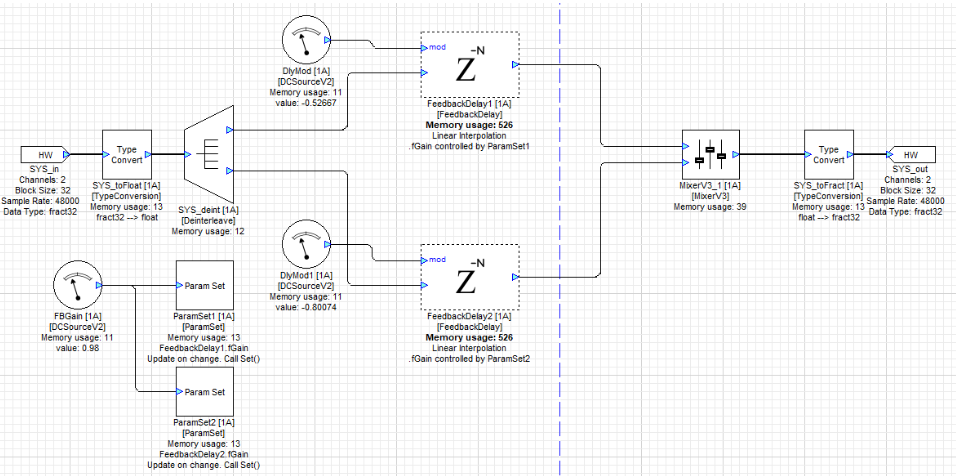956x476 pixels.
Task: Click the DlyMod value -0.52667 label
Action: [306, 102]
